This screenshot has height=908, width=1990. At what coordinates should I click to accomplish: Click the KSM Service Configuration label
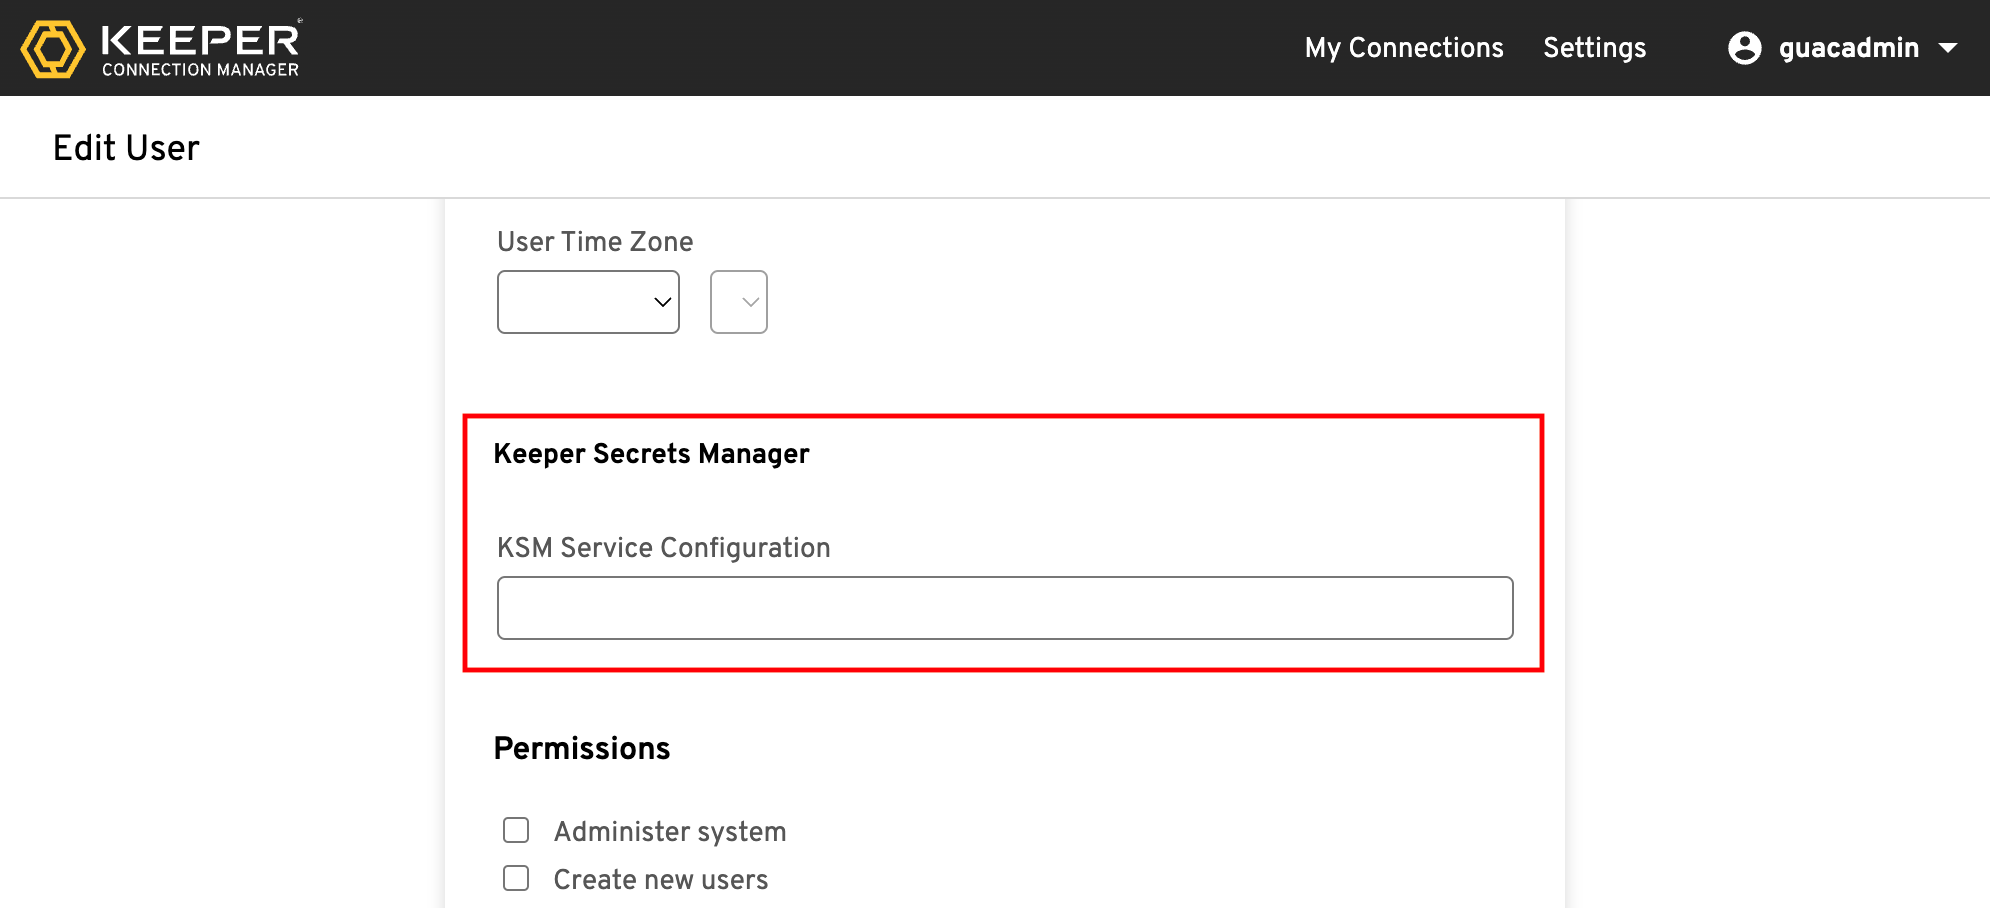pyautogui.click(x=663, y=548)
